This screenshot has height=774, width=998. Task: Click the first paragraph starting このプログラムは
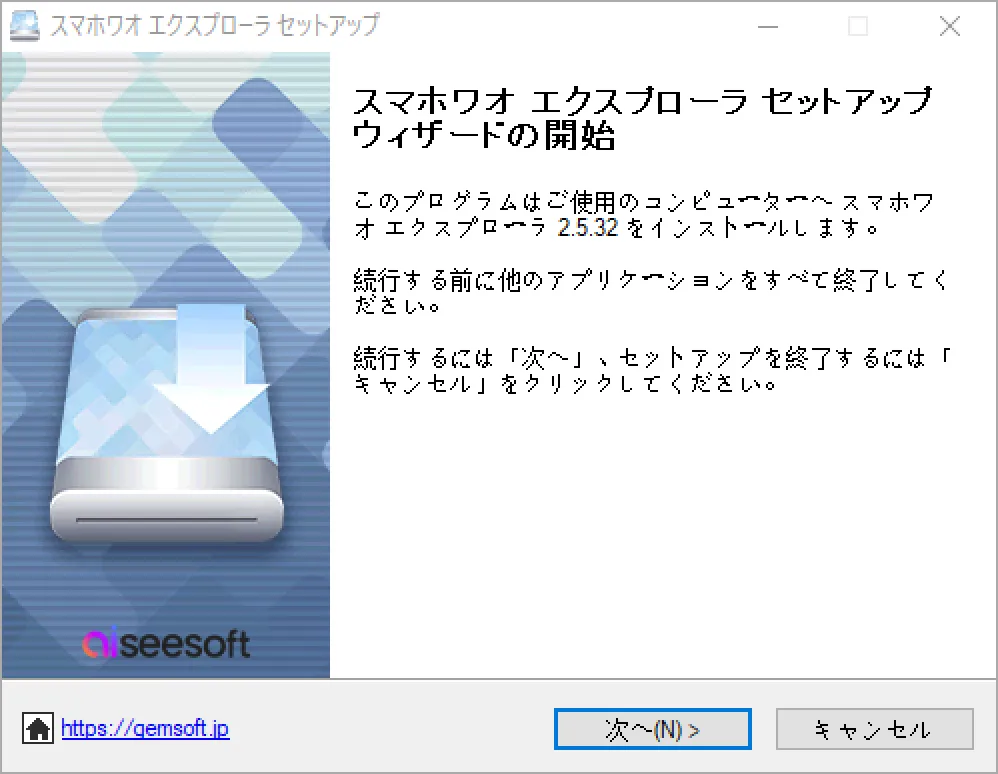[x=644, y=215]
